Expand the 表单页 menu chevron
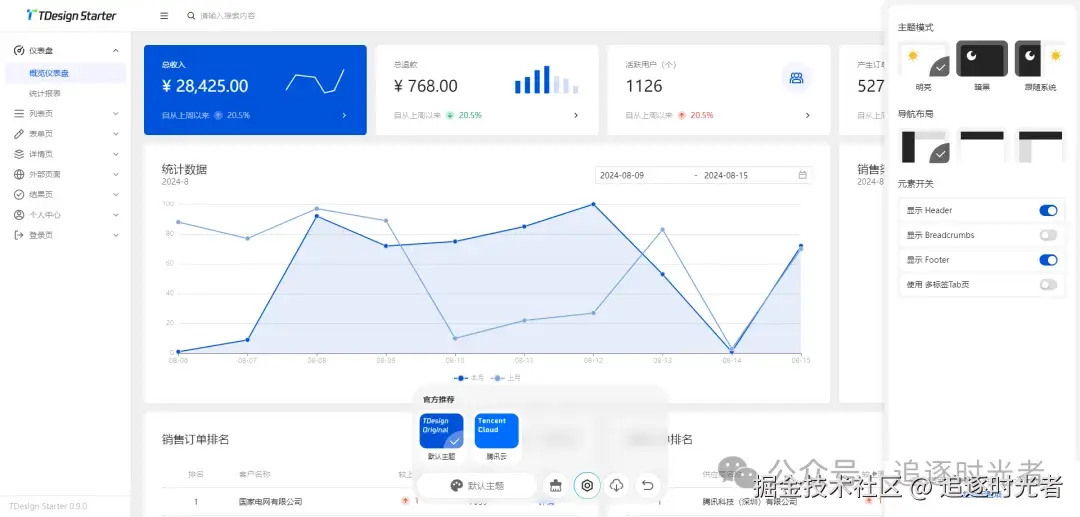The height and width of the screenshot is (517, 1080). (116, 134)
